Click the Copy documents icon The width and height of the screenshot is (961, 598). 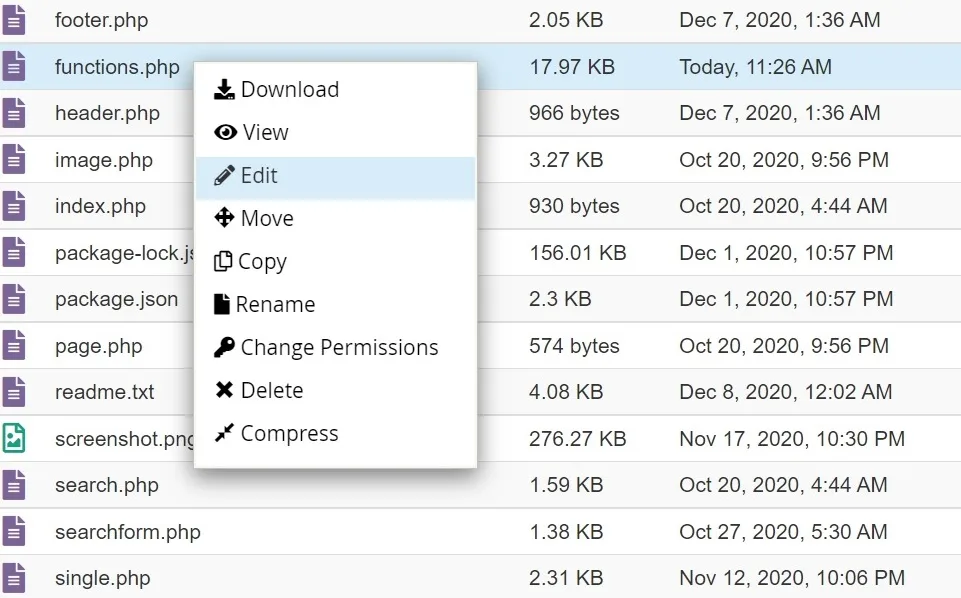click(222, 261)
